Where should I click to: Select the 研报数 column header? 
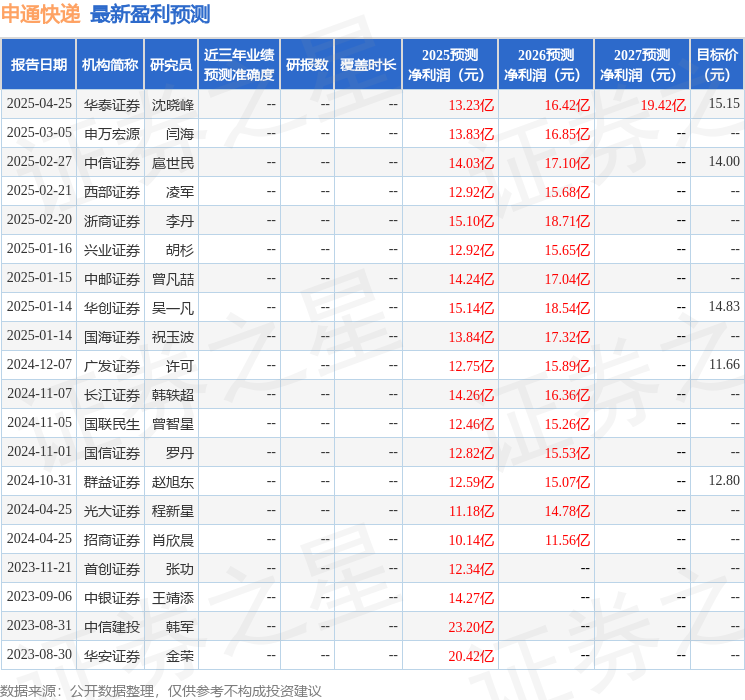[307, 65]
